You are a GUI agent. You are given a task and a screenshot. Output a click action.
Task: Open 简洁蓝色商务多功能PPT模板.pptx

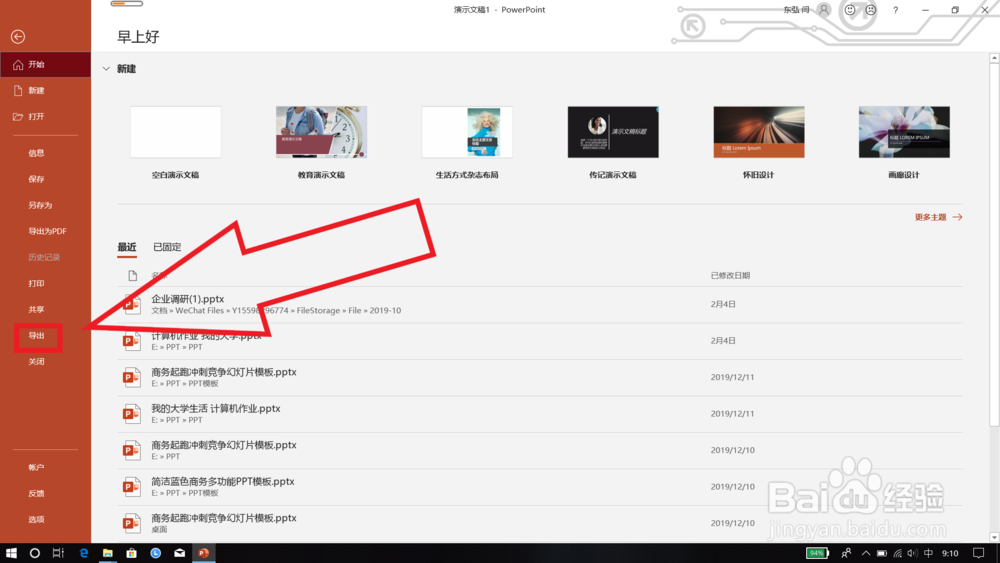click(540, 487)
